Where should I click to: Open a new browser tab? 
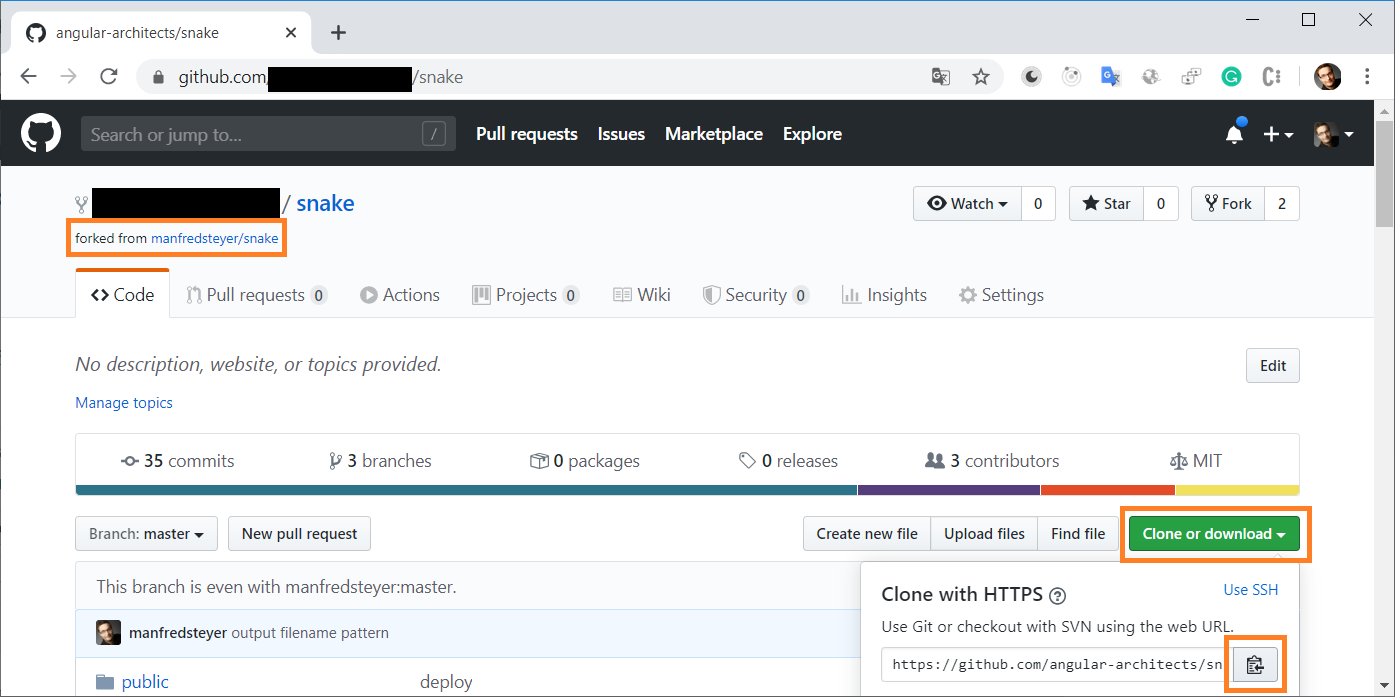(338, 32)
